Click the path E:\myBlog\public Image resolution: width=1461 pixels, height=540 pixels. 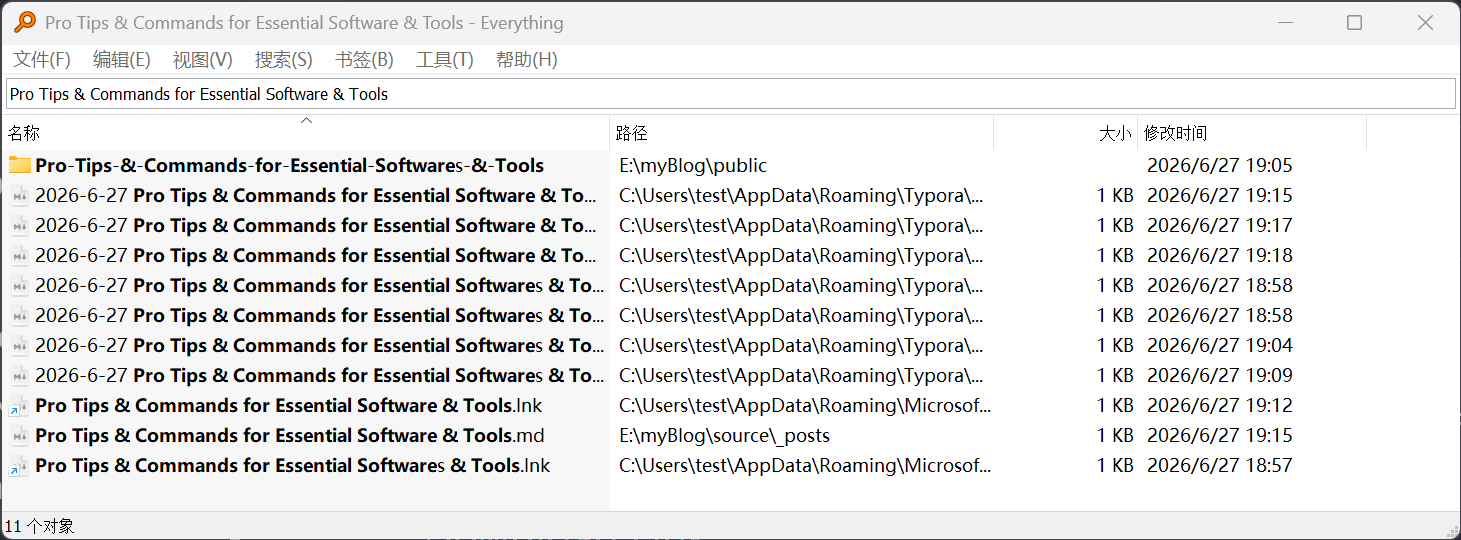(x=693, y=165)
